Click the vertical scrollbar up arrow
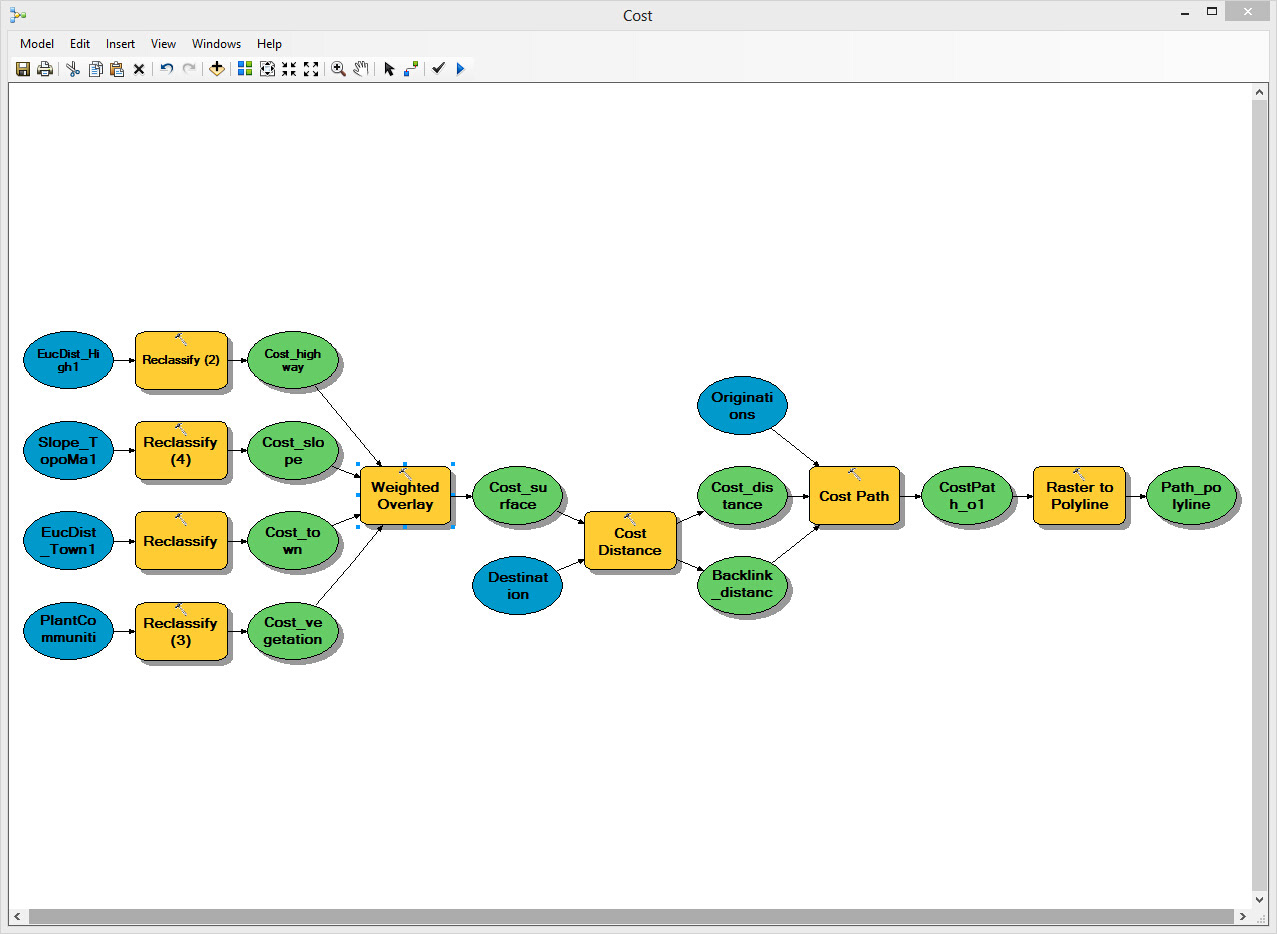 click(x=1259, y=92)
